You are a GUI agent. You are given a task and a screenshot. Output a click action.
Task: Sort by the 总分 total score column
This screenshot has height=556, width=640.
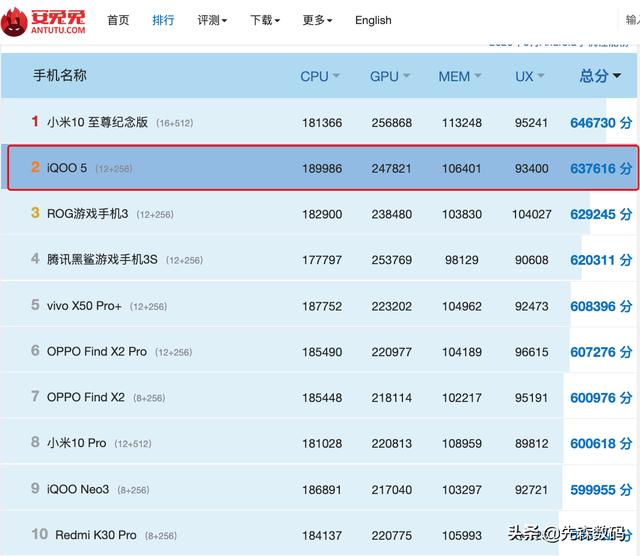[600, 76]
